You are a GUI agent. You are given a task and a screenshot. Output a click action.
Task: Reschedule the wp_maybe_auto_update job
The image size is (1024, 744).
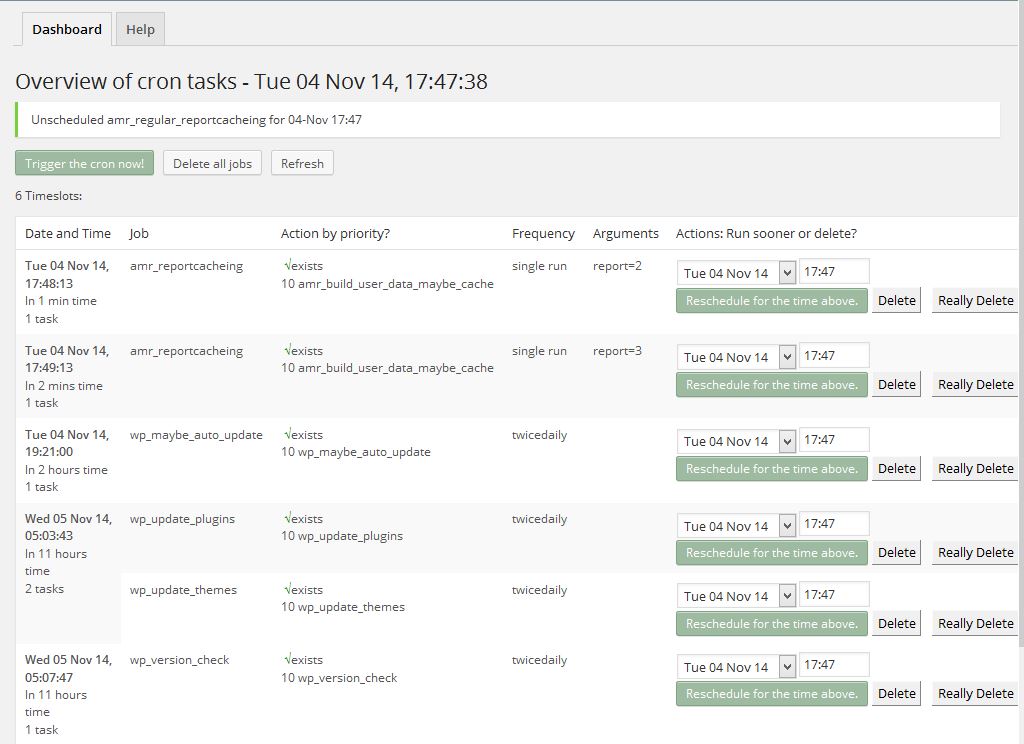pyautogui.click(x=771, y=469)
